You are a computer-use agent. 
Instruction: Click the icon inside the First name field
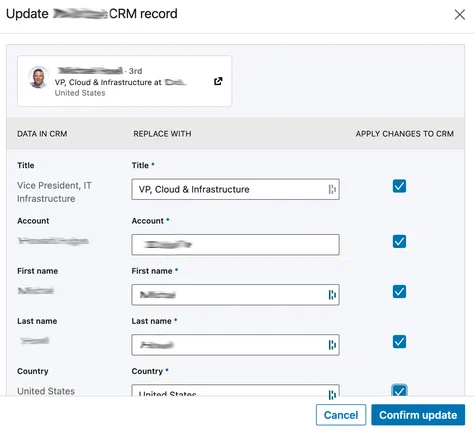coord(332,295)
